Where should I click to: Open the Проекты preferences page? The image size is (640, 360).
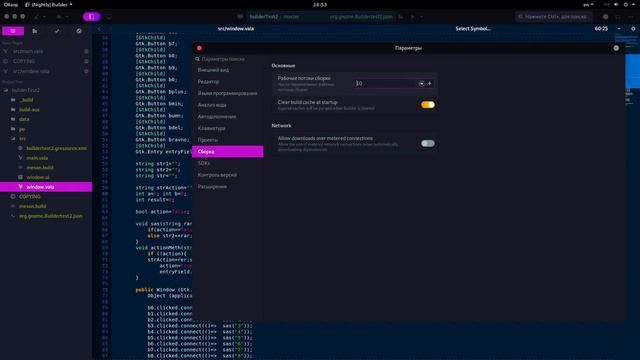228,140
